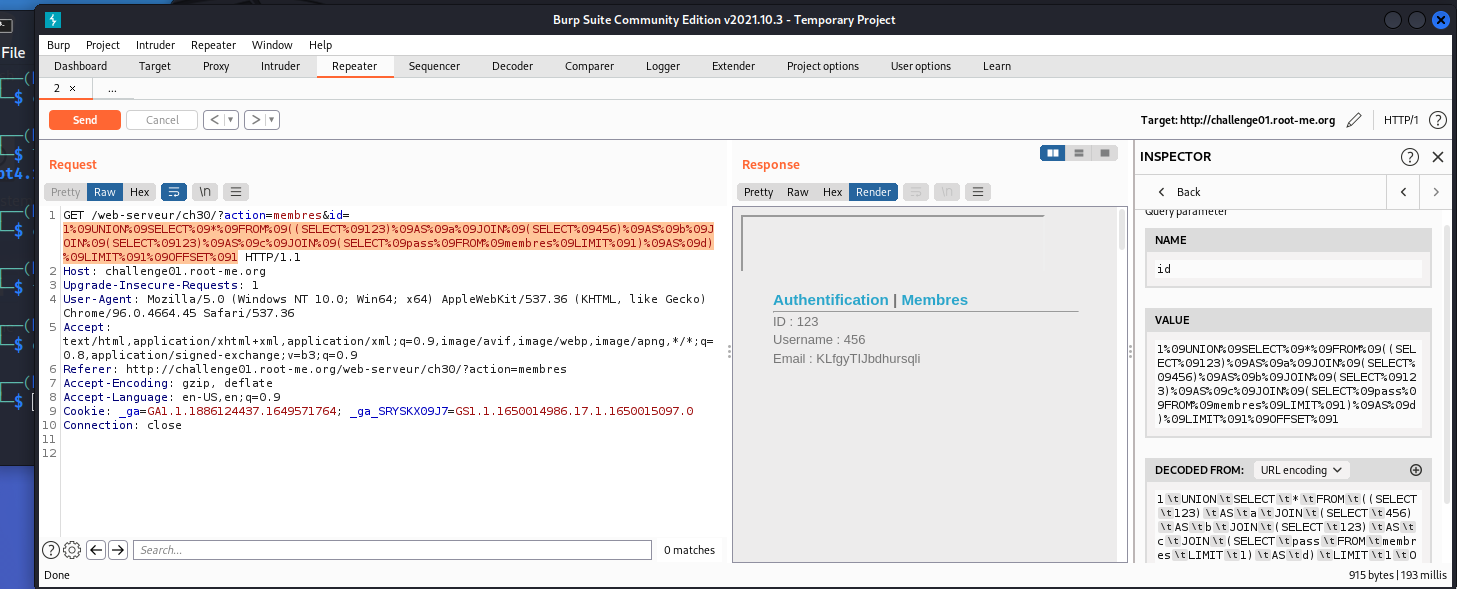Open the Burp menu
Viewport: 1457px width, 589px height.
[x=58, y=45]
